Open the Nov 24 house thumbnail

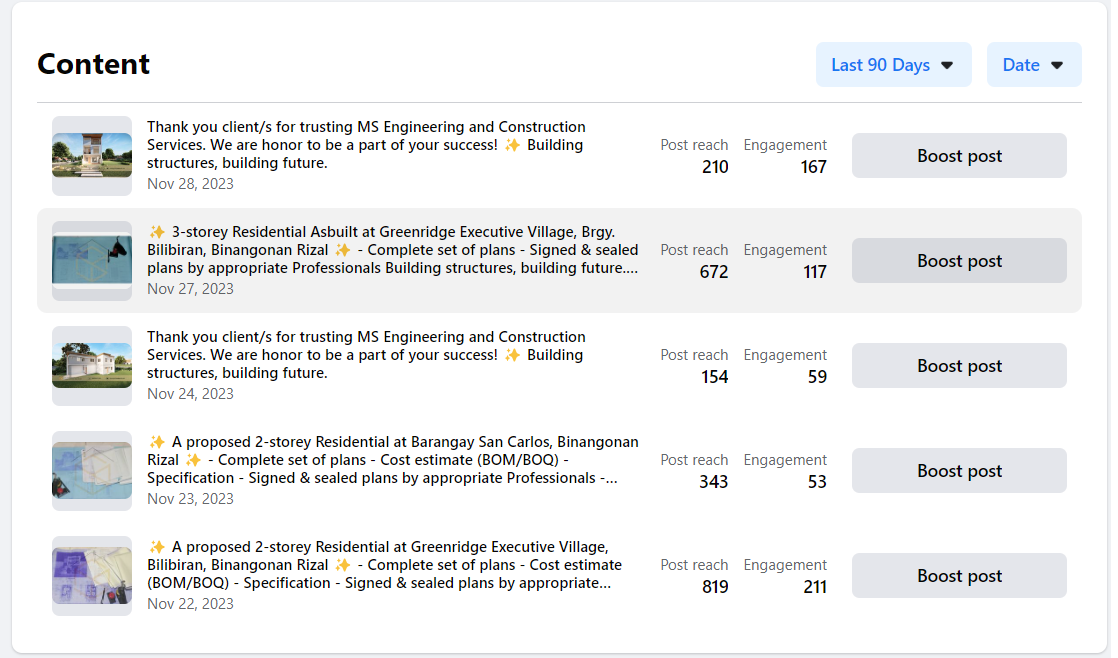pos(92,366)
